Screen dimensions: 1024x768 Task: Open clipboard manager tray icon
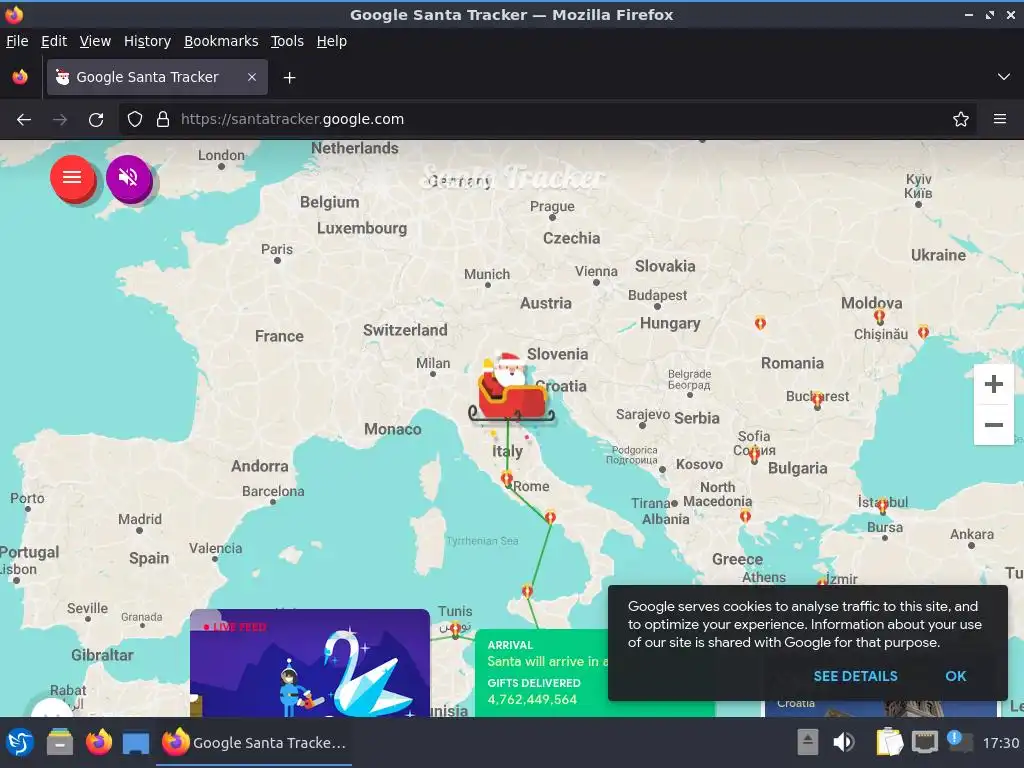[x=889, y=743]
